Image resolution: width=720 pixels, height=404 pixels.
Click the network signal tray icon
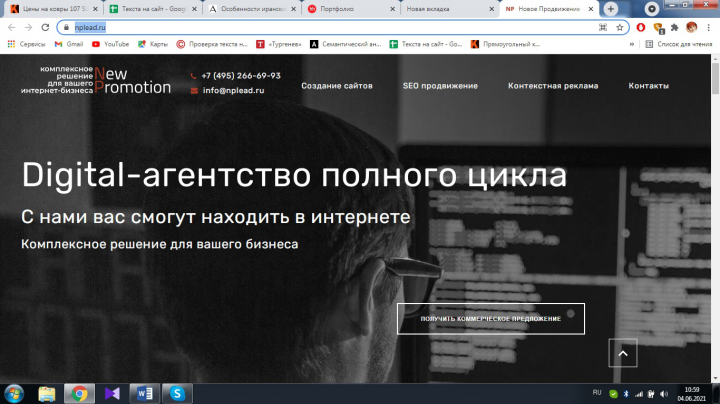pos(639,394)
